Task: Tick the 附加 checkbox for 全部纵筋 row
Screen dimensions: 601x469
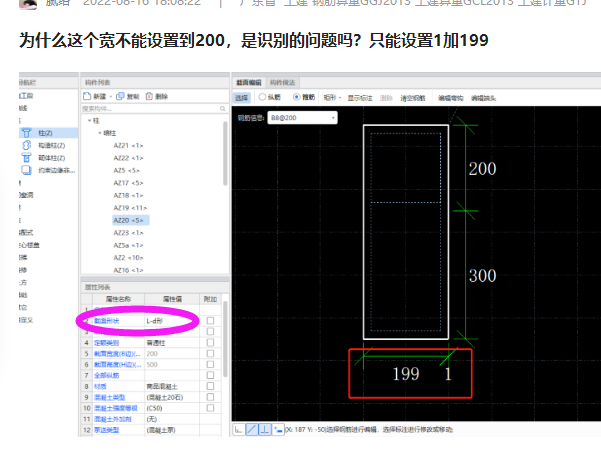Action: (210, 375)
